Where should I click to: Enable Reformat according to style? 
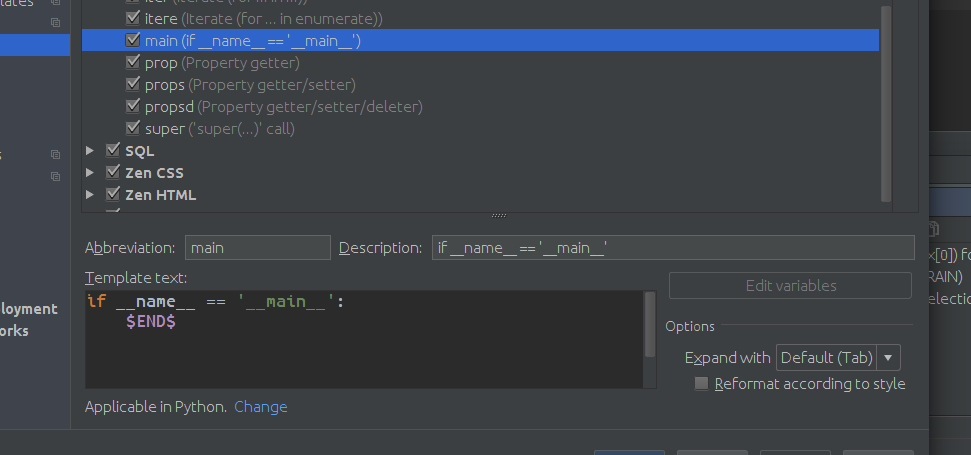click(701, 383)
